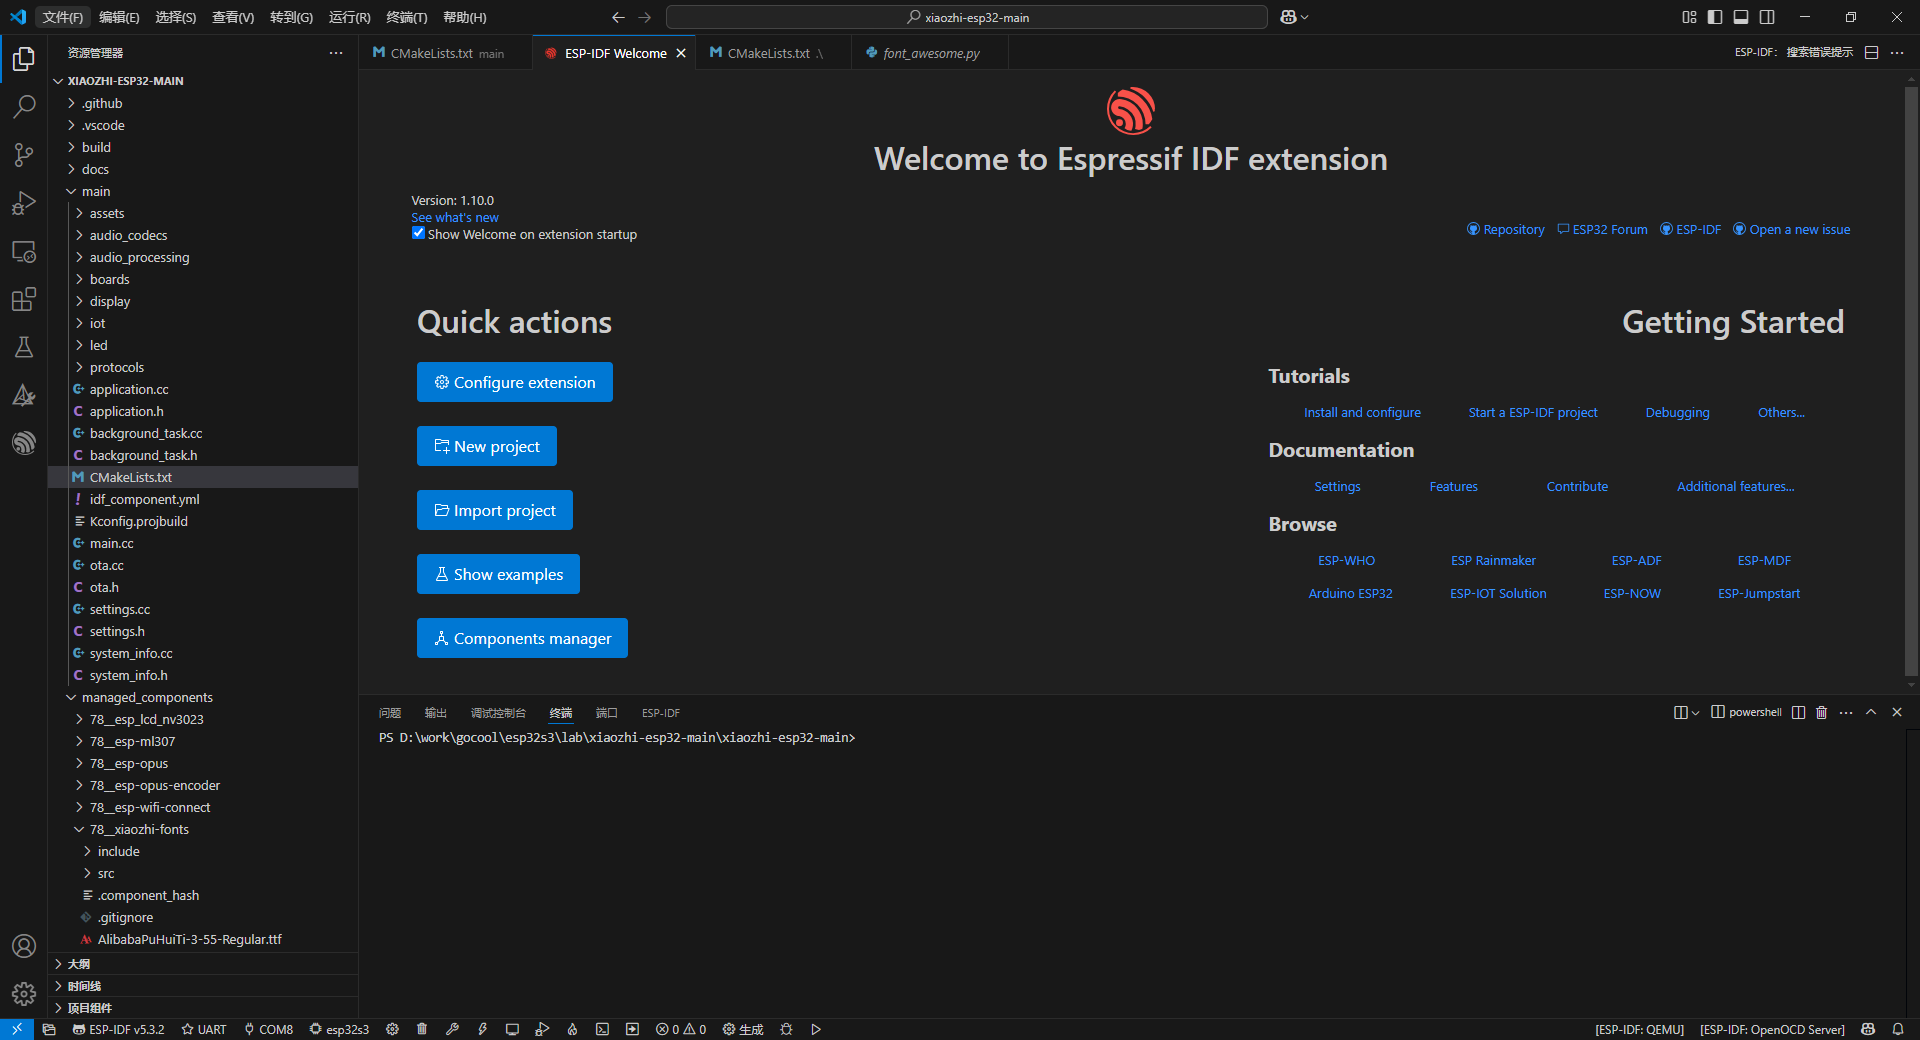The width and height of the screenshot is (1920, 1040).
Task: Click the New project button
Action: 487,446
